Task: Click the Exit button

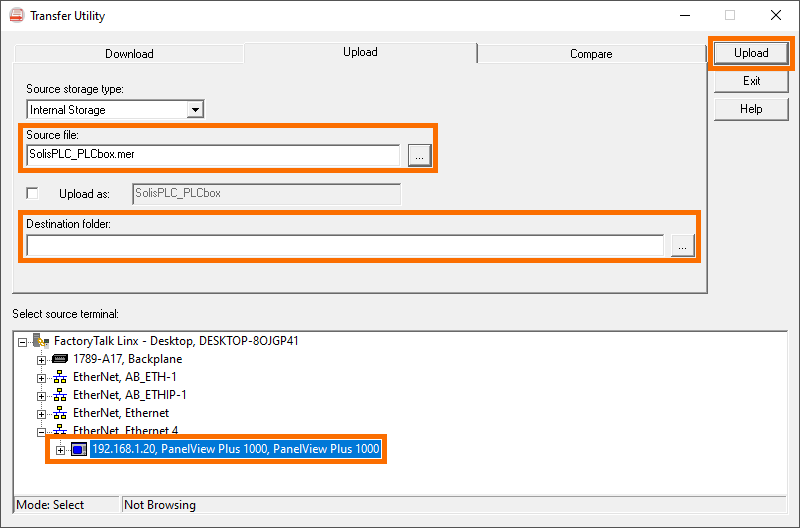Action: pos(751,81)
